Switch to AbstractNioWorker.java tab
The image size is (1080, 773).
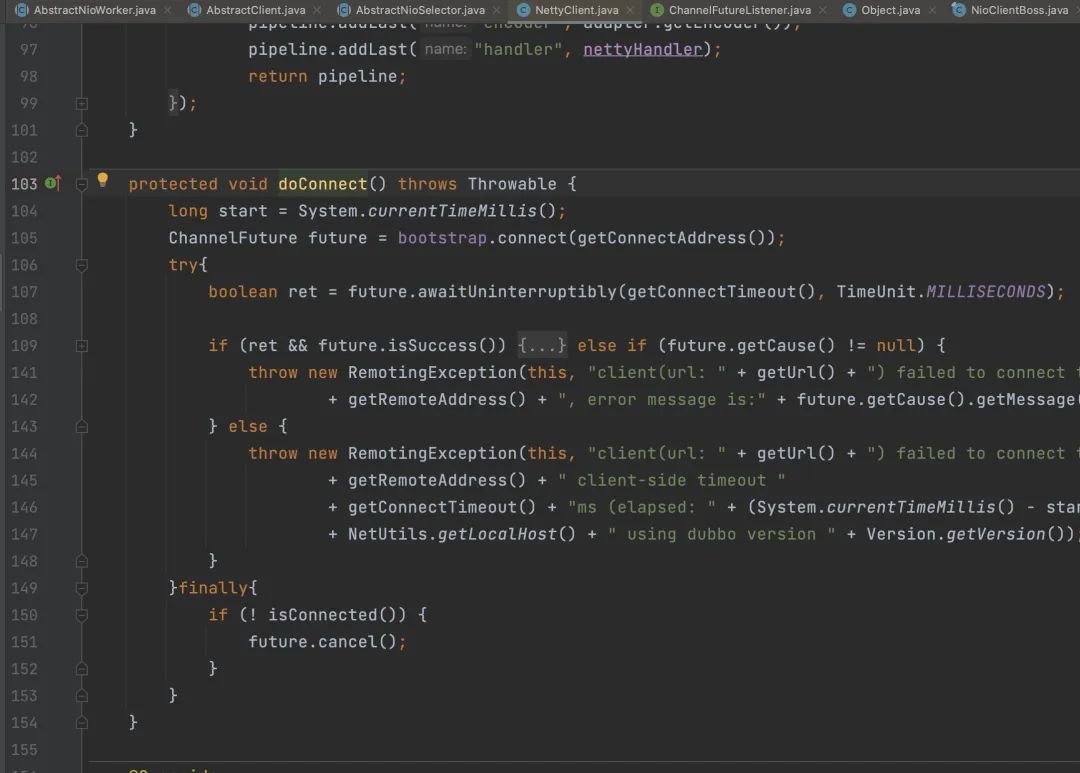(x=94, y=10)
